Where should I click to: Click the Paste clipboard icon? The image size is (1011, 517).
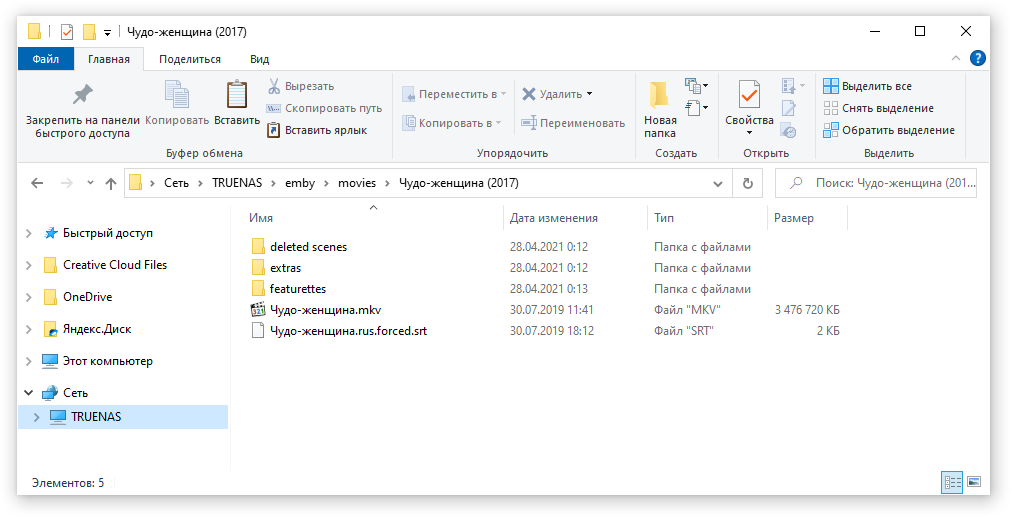(x=237, y=95)
